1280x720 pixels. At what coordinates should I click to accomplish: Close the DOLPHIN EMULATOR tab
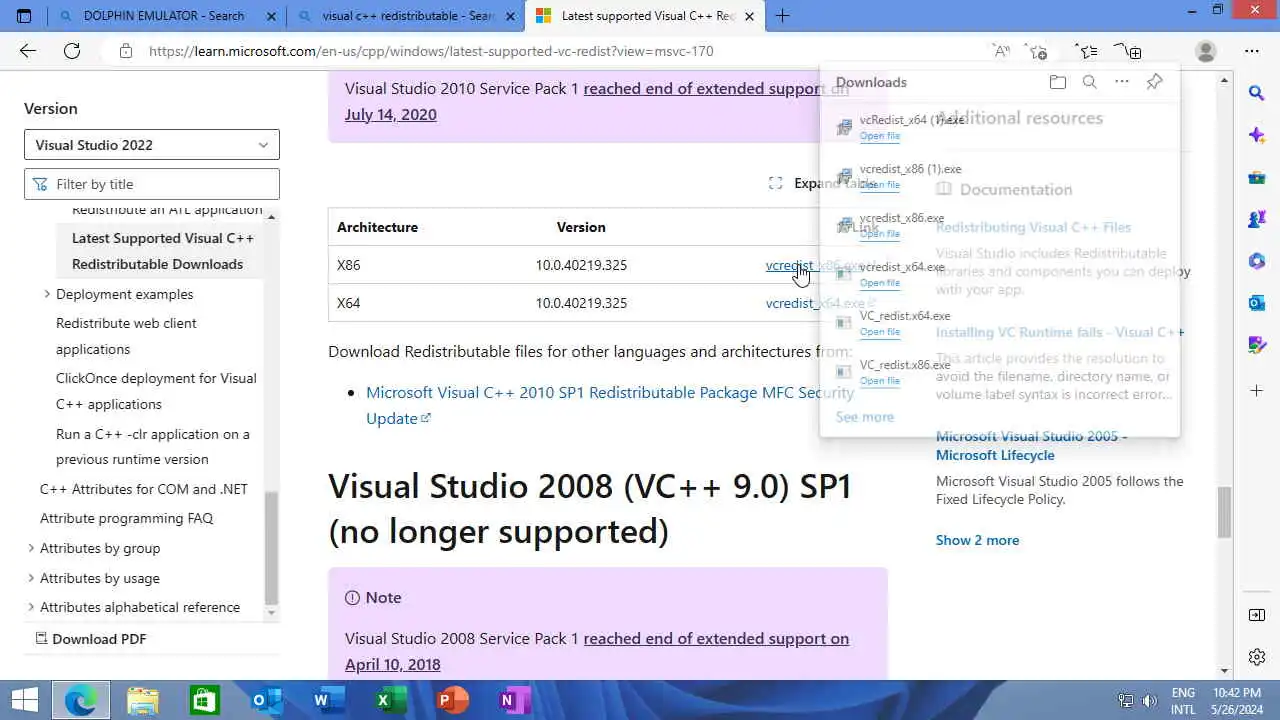(273, 16)
